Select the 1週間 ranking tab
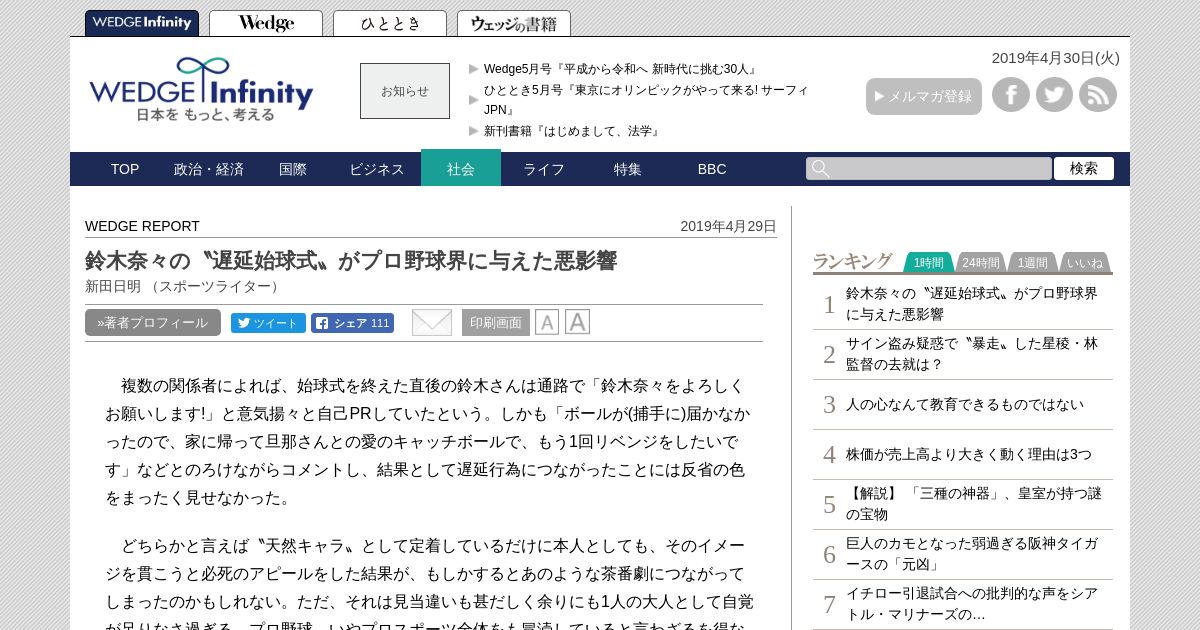The image size is (1200, 630). pyautogui.click(x=1033, y=262)
